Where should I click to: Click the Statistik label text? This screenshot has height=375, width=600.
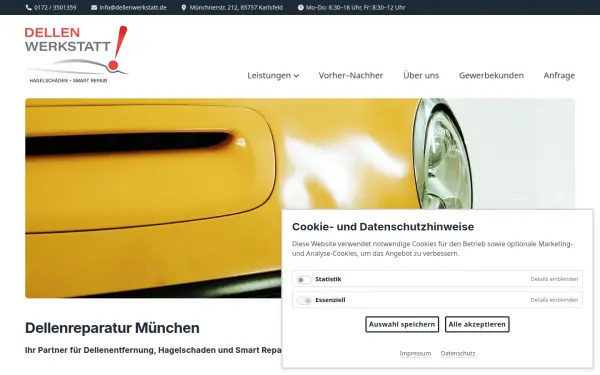coord(328,279)
